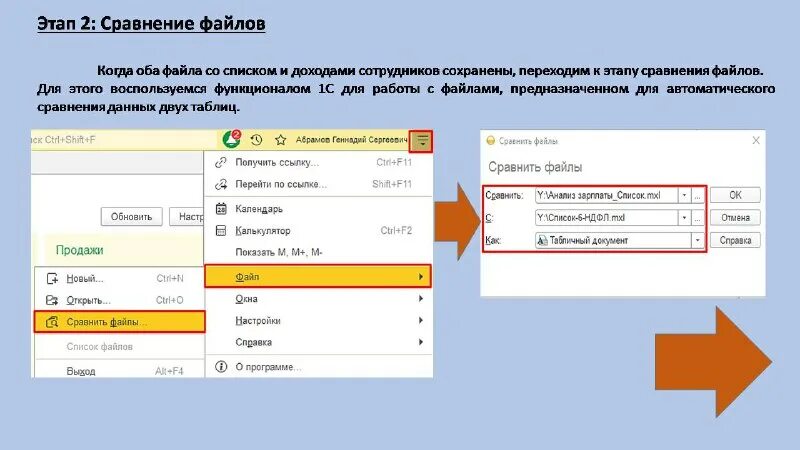
Task: Select О программе menu entry
Action: click(x=318, y=366)
